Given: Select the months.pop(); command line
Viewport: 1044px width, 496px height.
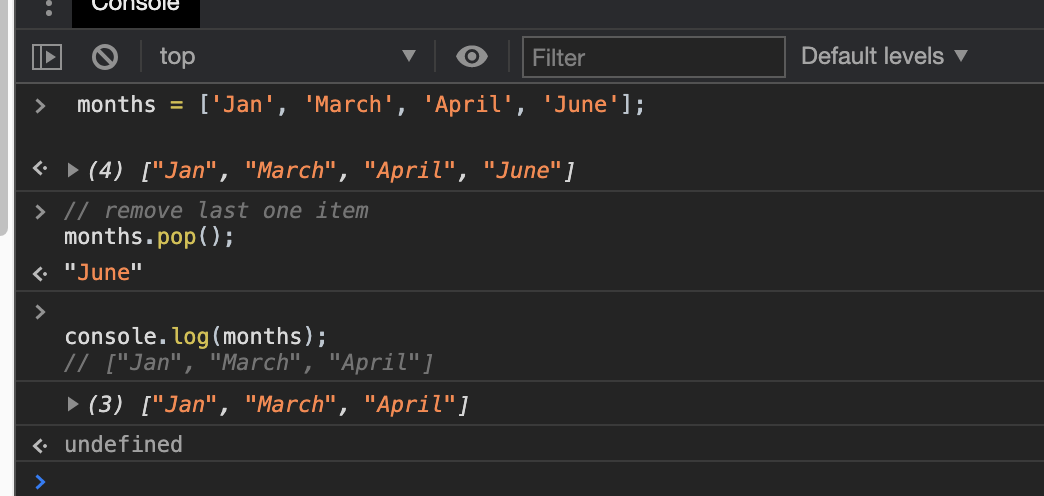Looking at the screenshot, I should coord(149,238).
